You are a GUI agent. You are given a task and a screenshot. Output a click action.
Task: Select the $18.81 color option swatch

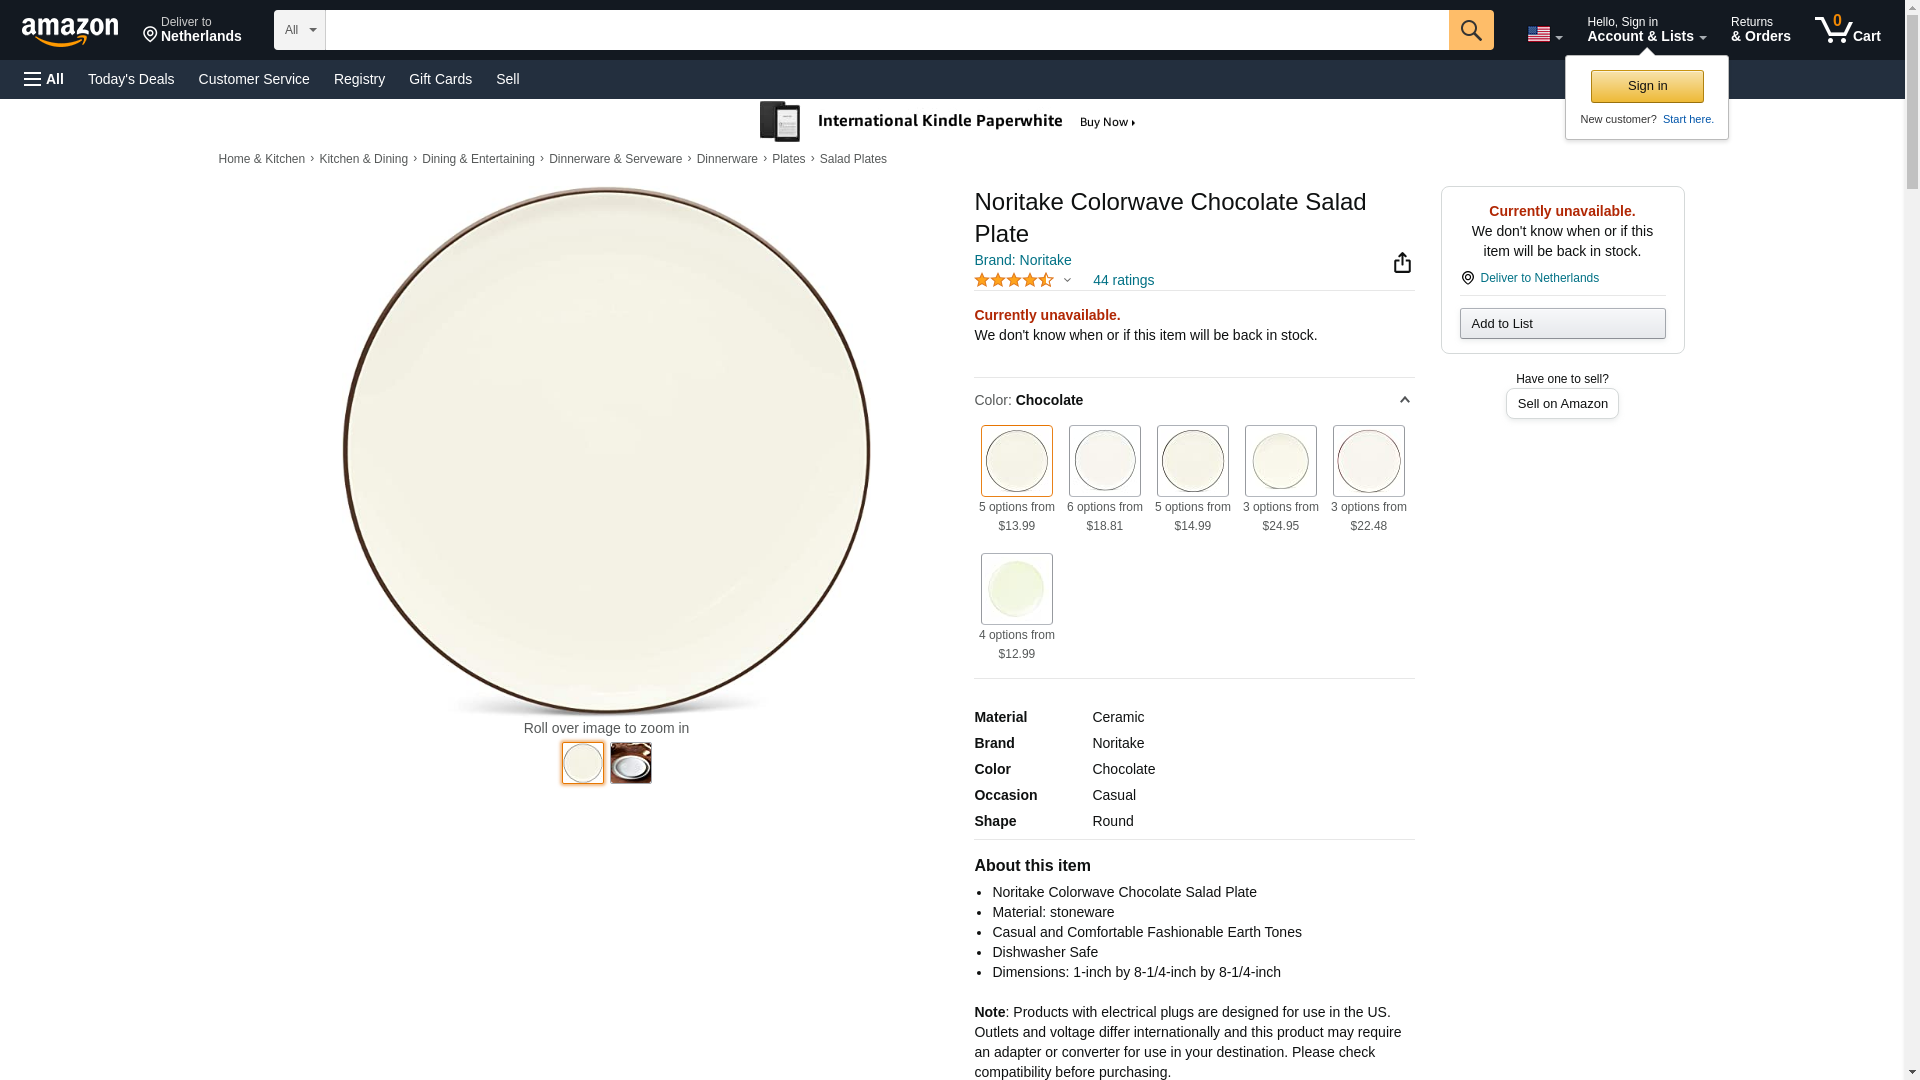(x=1104, y=461)
